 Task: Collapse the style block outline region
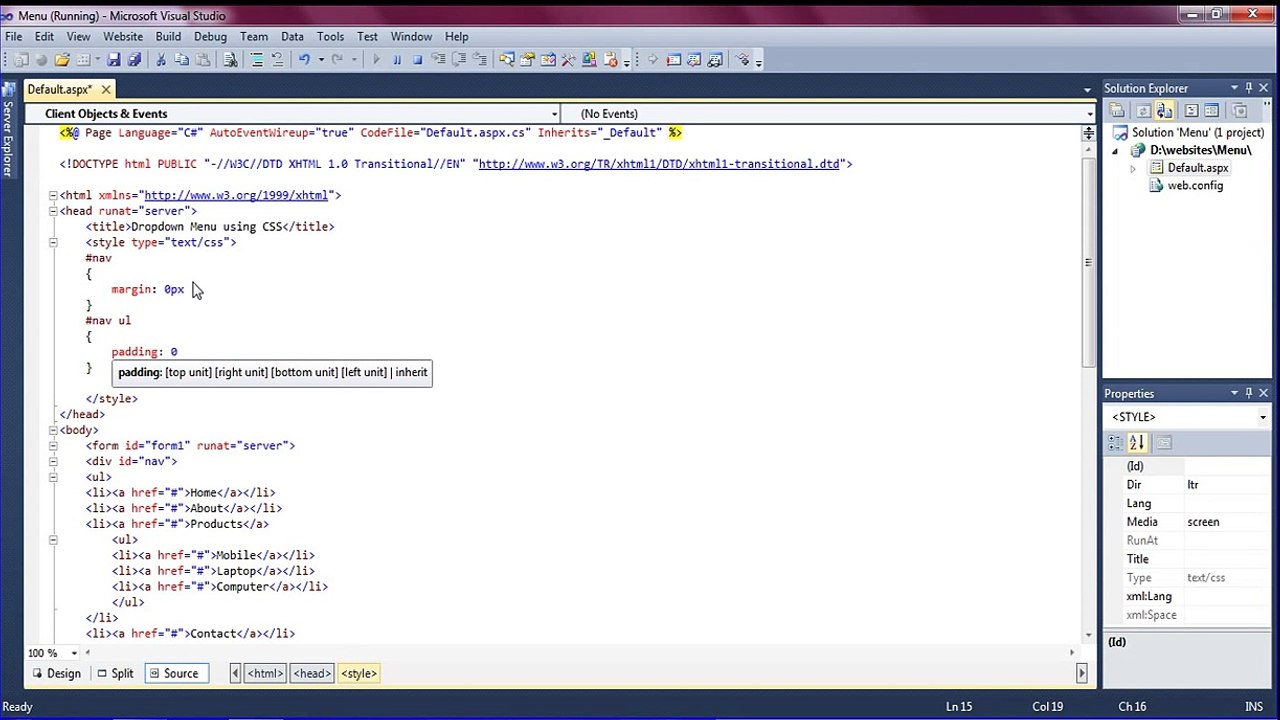53,242
